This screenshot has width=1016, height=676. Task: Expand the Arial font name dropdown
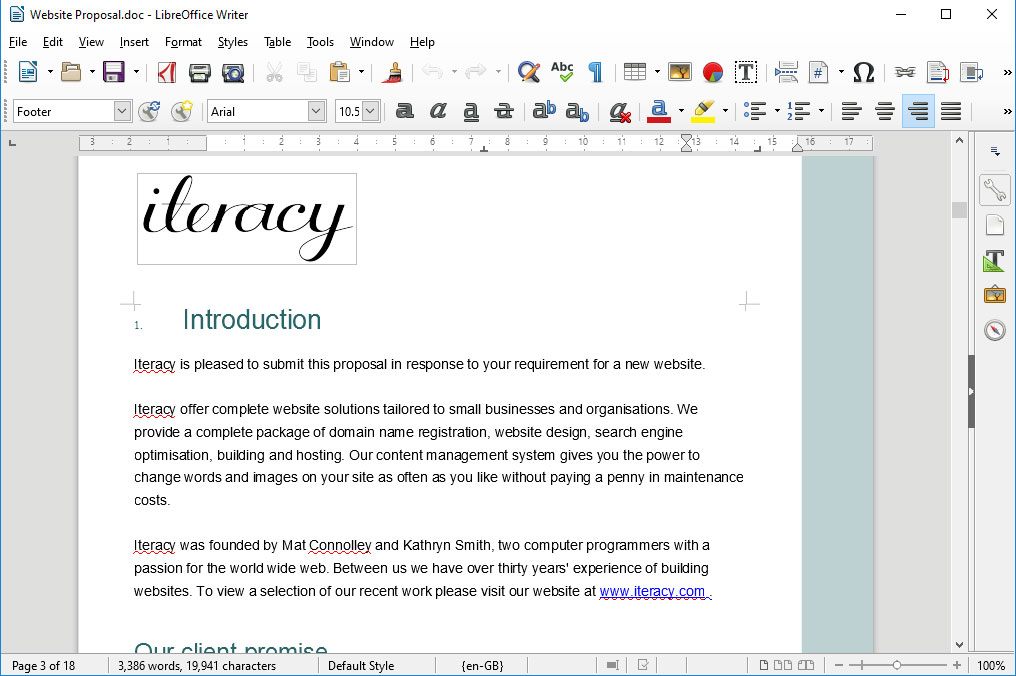[x=316, y=111]
